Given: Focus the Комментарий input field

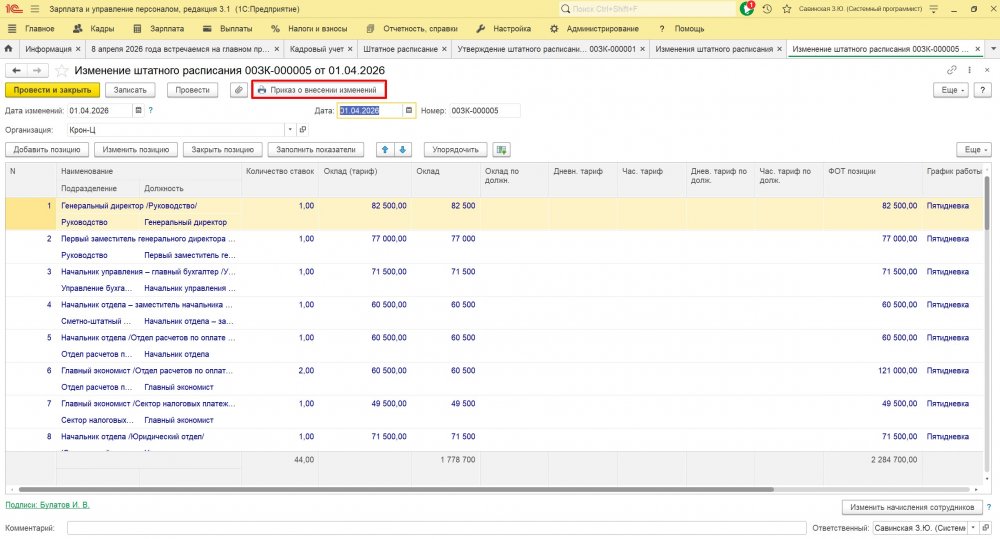Looking at the screenshot, I should coord(437,528).
